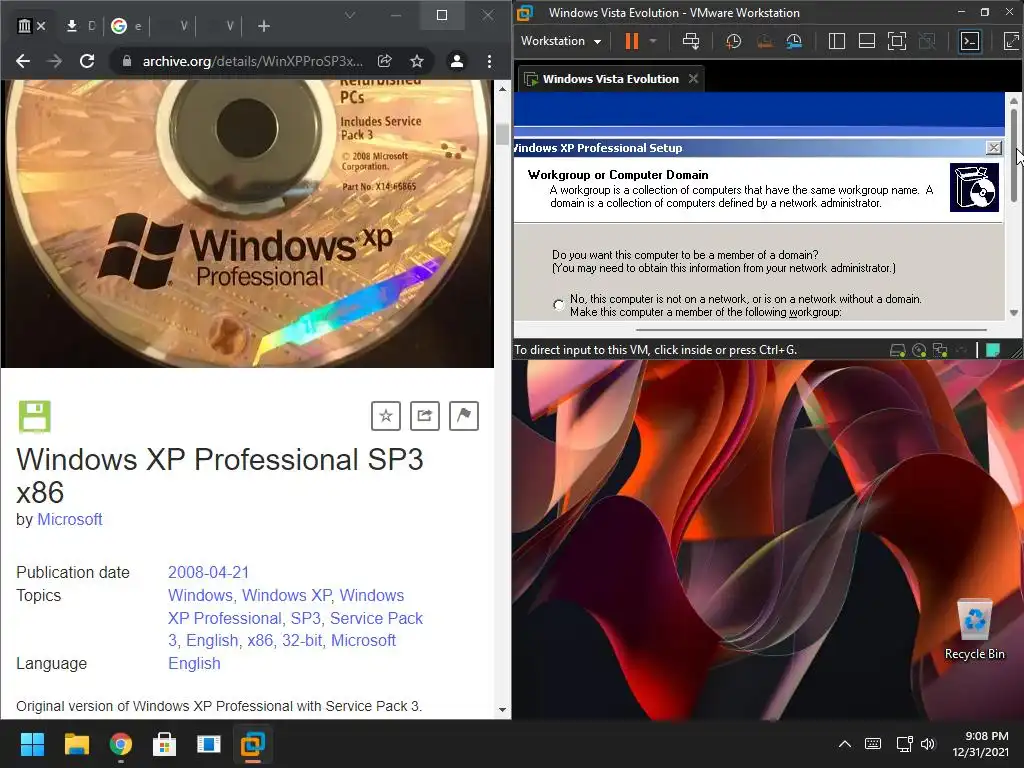Open the snapshot manager icon
Image resolution: width=1024 pixels, height=768 pixels.
click(x=794, y=41)
